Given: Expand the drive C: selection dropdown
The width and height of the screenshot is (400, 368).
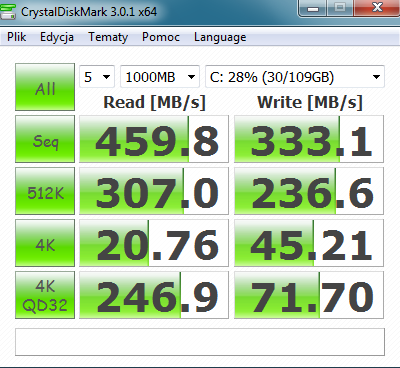Looking at the screenshot, I should [295, 77].
